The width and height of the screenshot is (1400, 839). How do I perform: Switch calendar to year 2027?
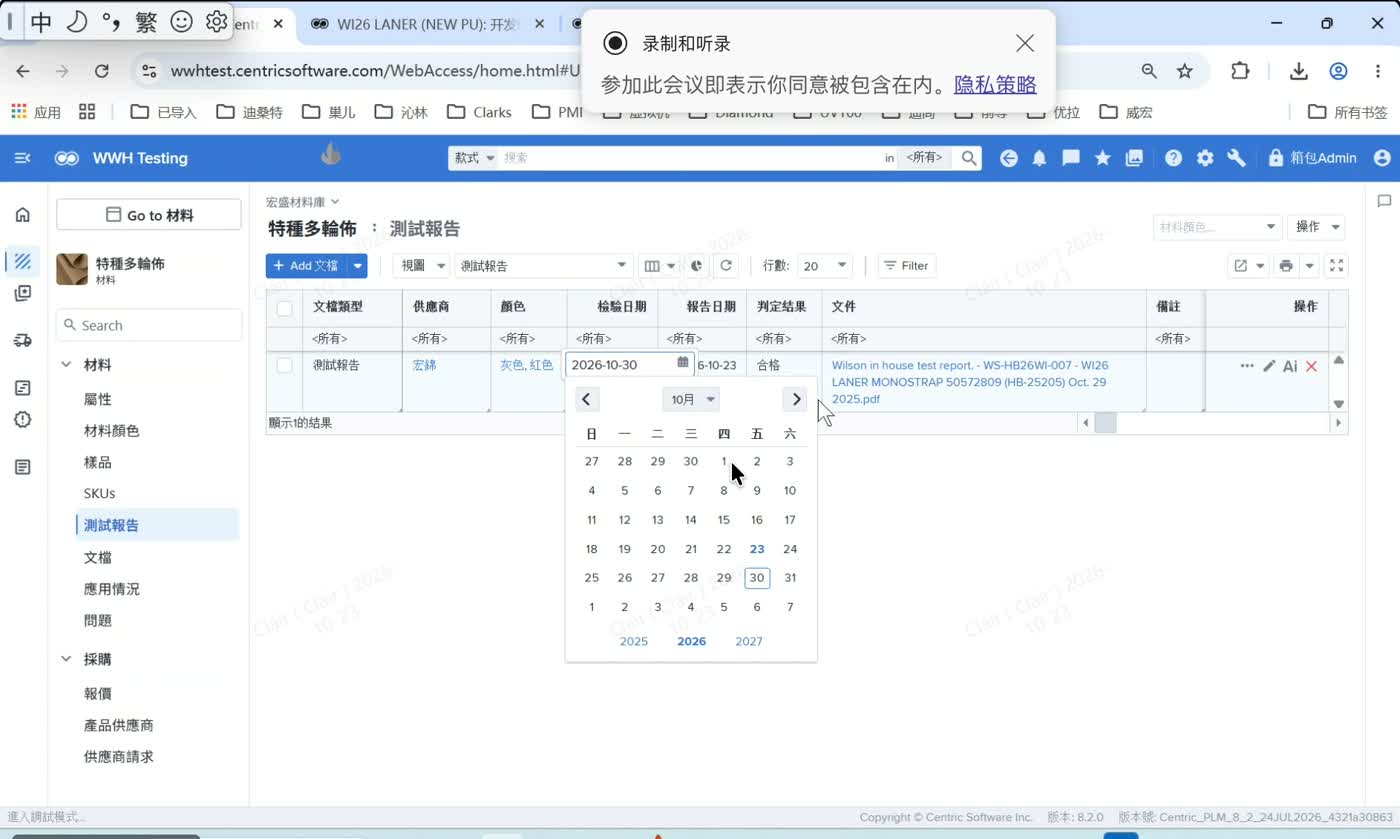pyautogui.click(x=749, y=642)
